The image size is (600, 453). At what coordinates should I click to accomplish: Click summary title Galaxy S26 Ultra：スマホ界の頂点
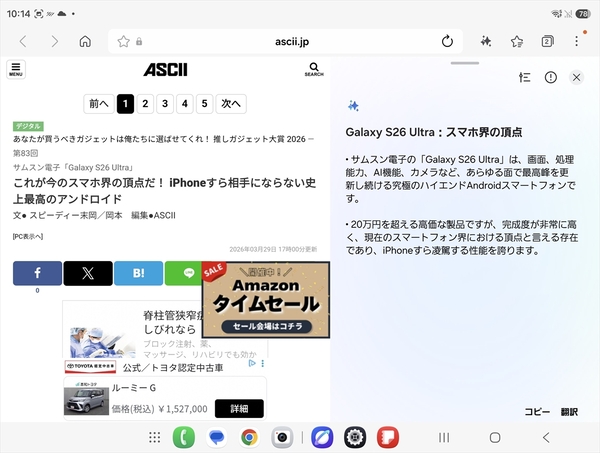pos(434,132)
